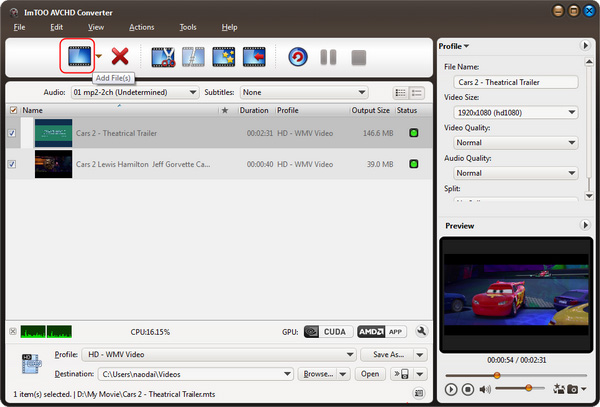This screenshot has width=600, height=407.
Task: Click the File Name field showing Cars 2
Action: pos(516,82)
